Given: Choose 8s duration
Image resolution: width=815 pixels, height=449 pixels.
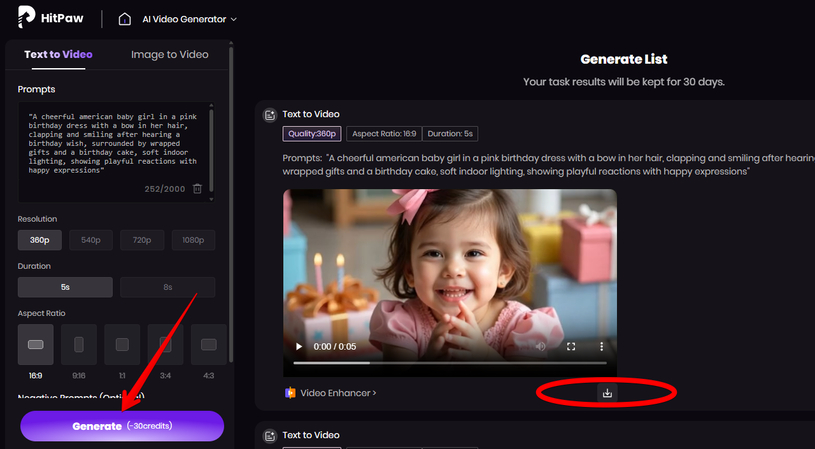Looking at the screenshot, I should pos(167,287).
